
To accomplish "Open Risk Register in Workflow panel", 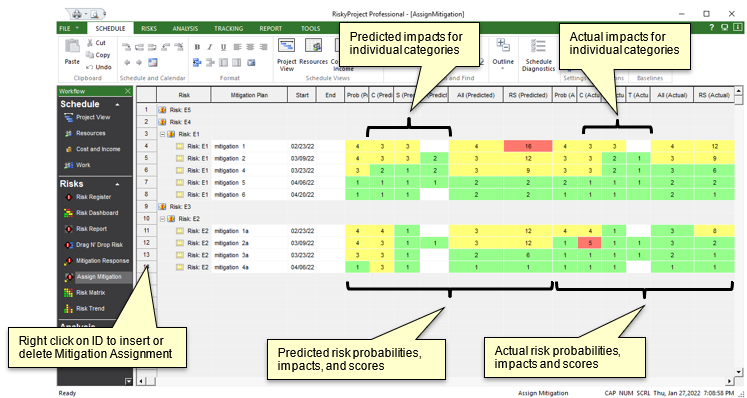I will pos(88,197).
